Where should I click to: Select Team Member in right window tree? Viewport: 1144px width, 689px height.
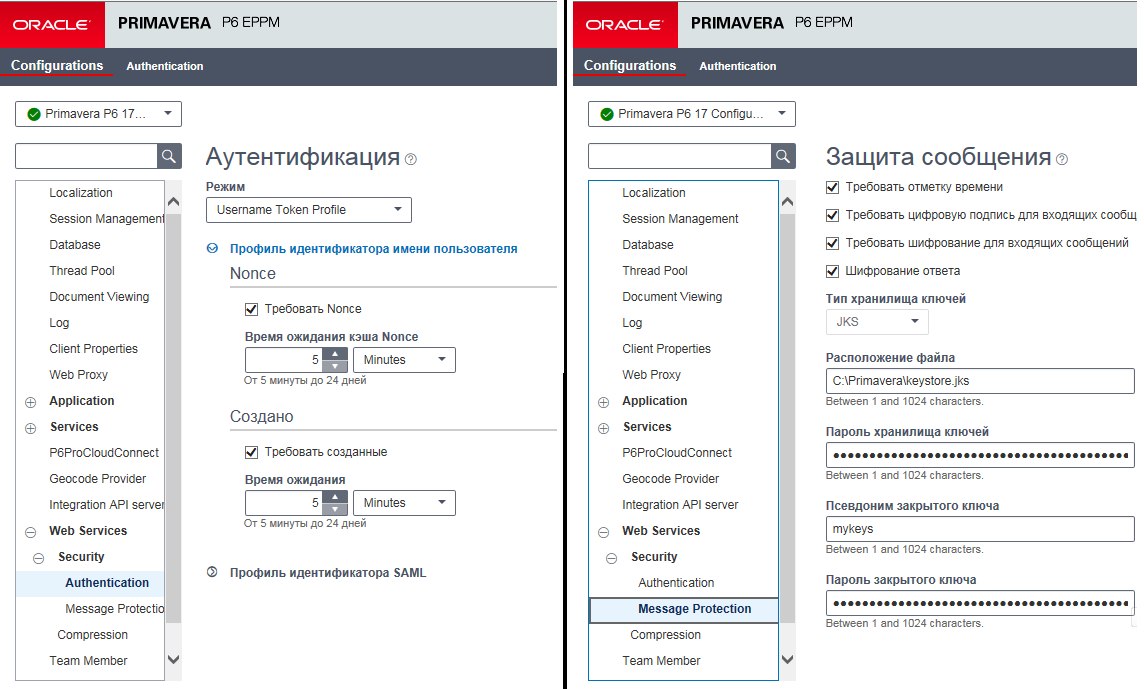coord(661,661)
